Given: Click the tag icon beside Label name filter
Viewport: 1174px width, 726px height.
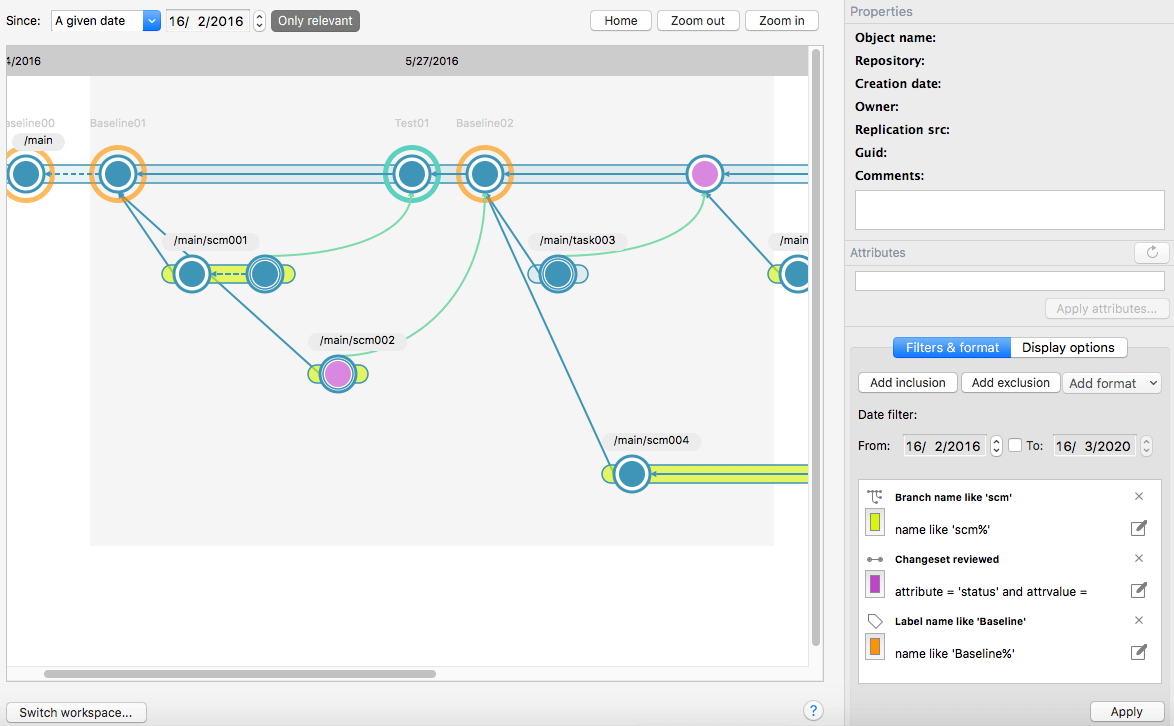Looking at the screenshot, I should tap(875, 621).
